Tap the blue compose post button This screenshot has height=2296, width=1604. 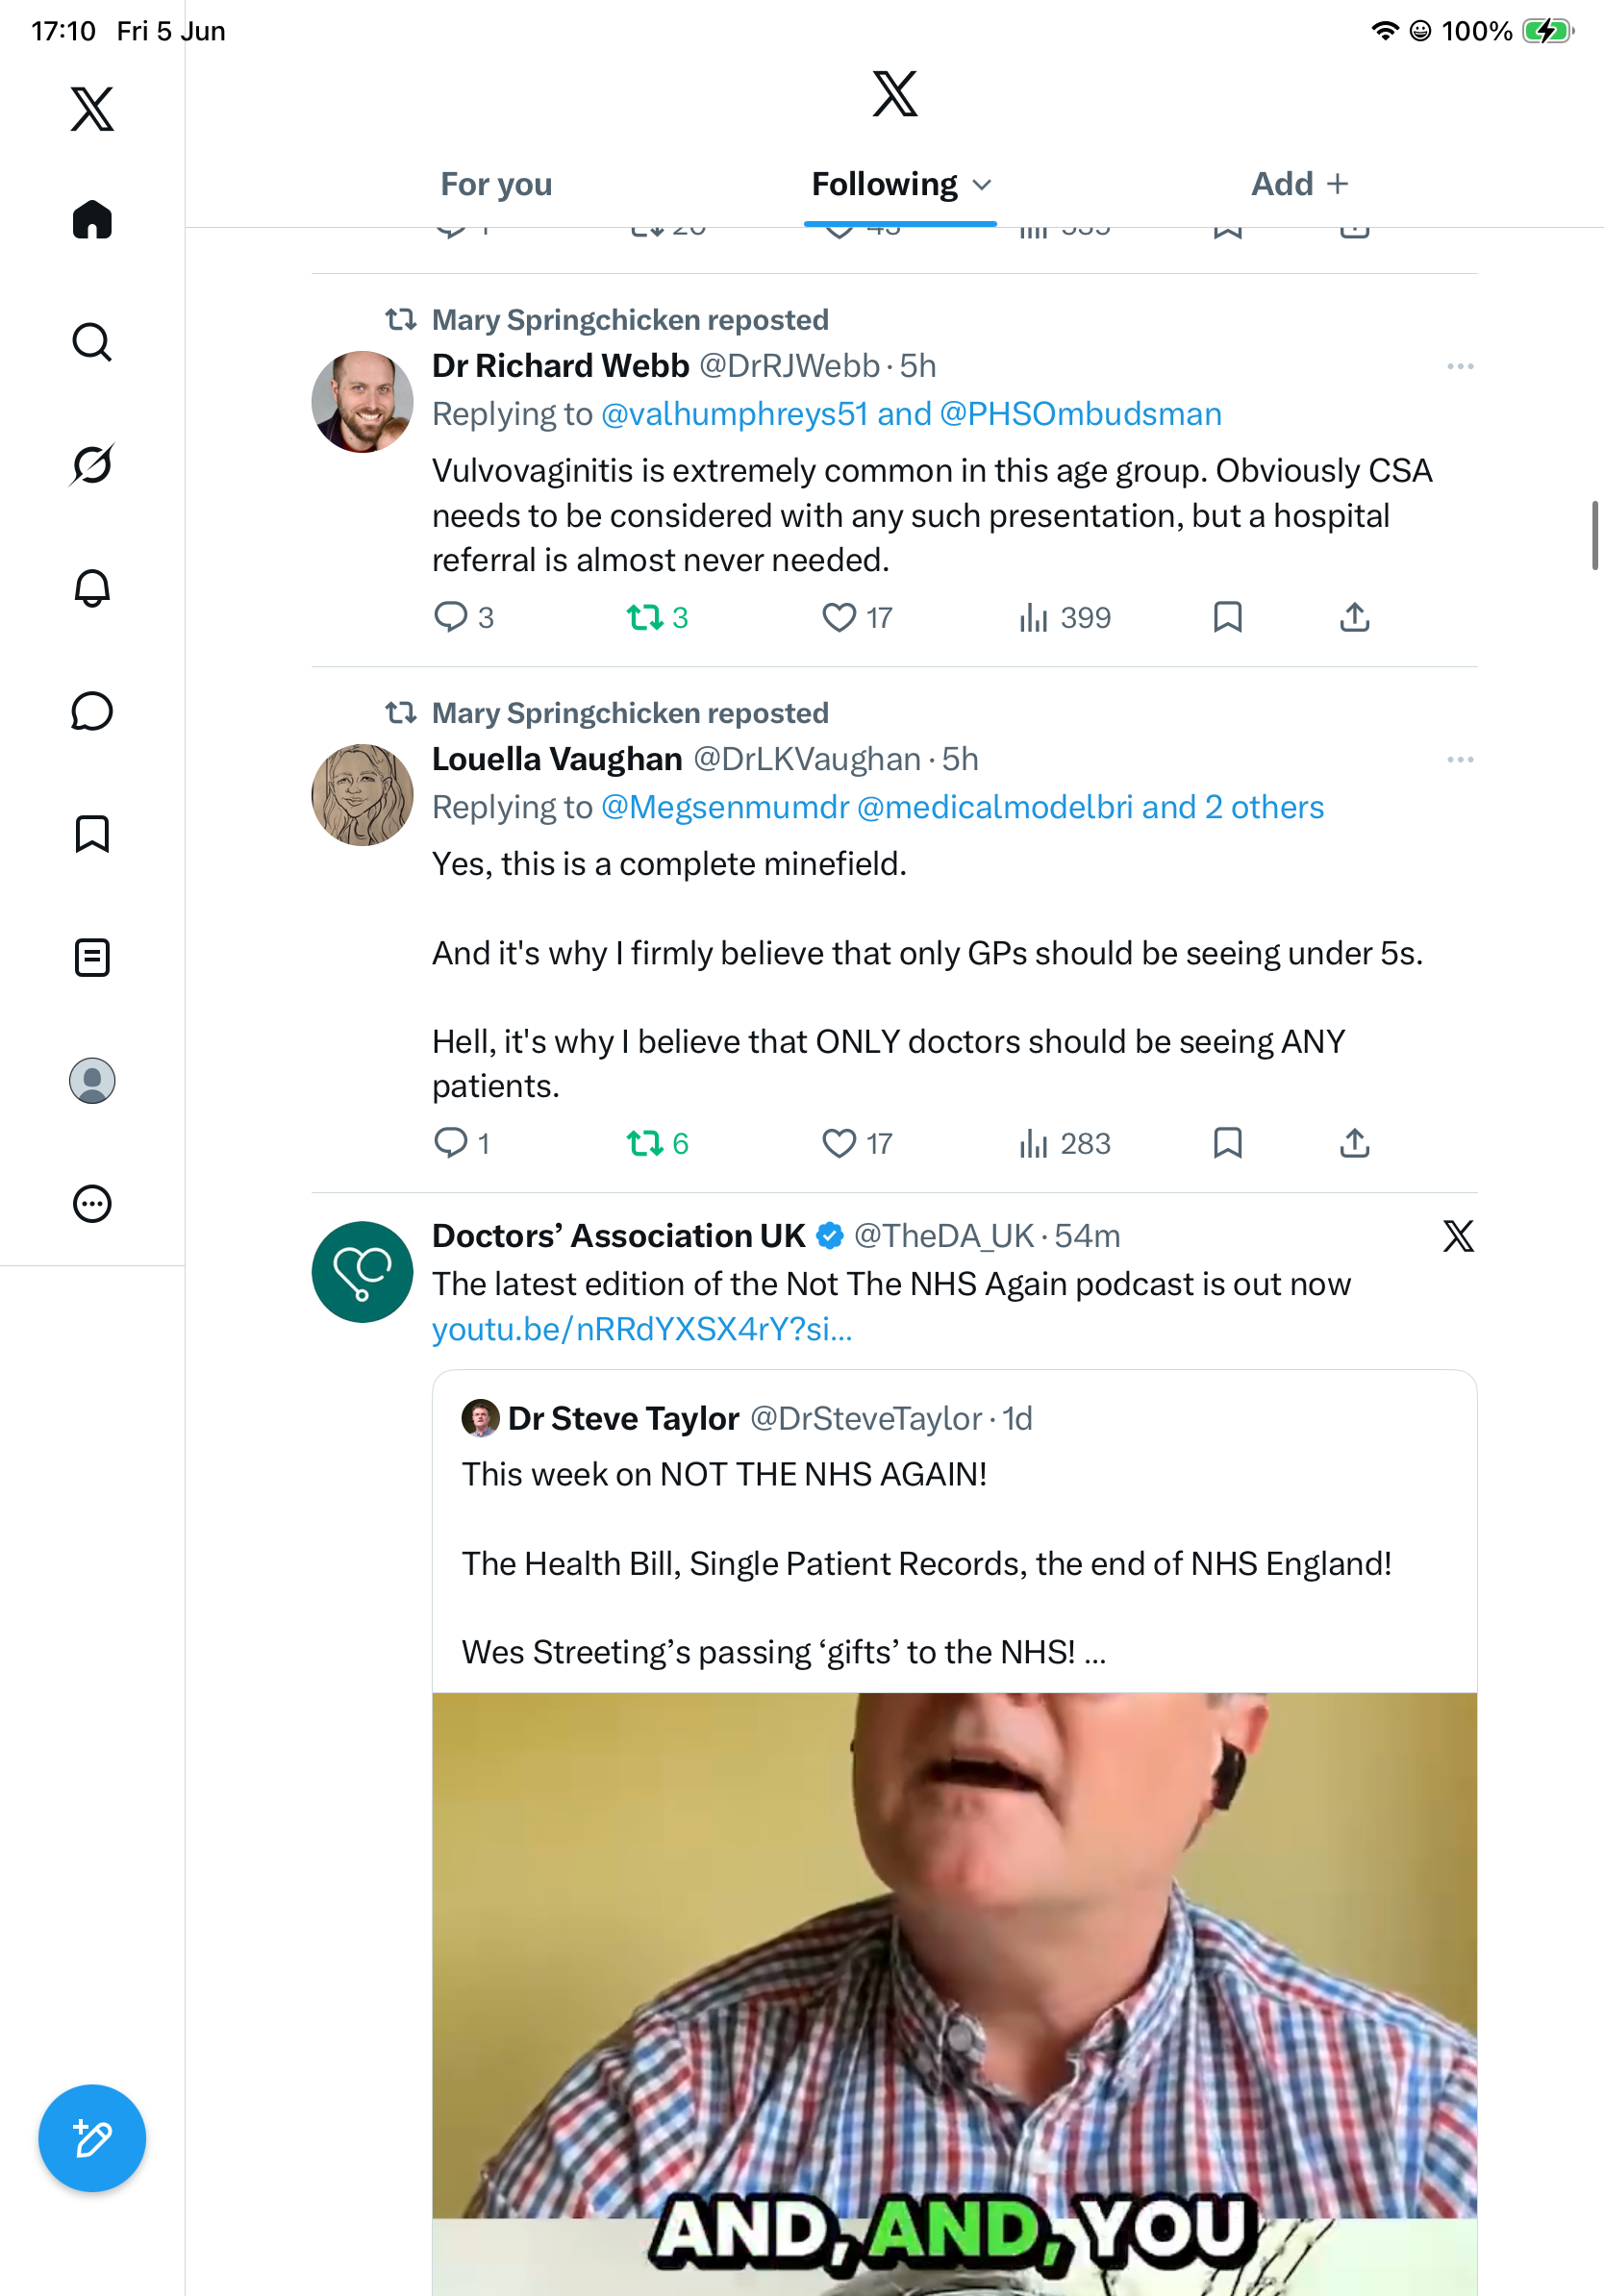92,2138
